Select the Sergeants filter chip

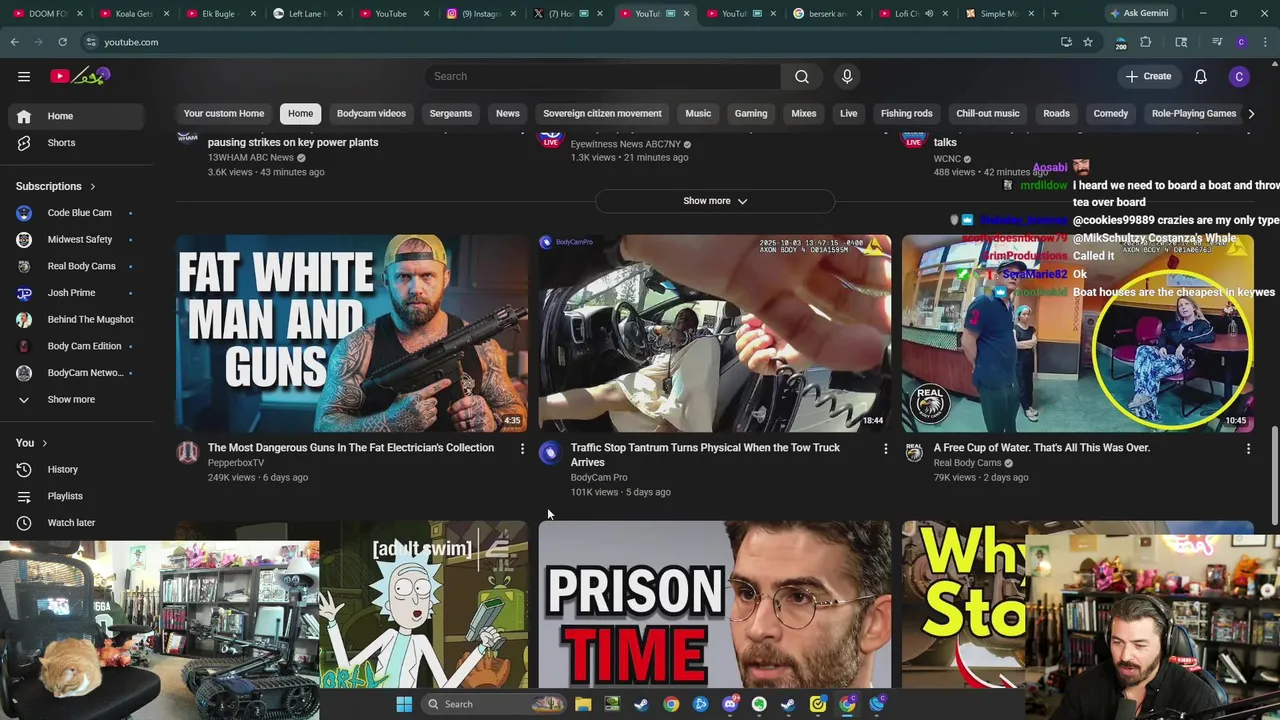[450, 113]
